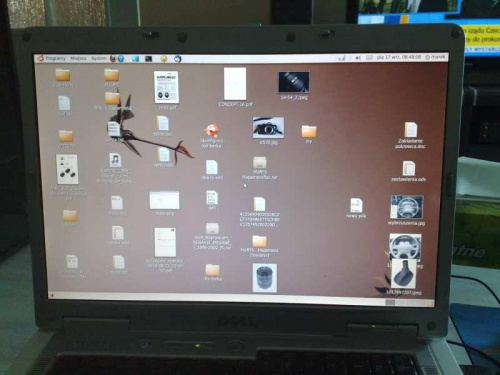Open the mail indicator envelope icon
This screenshot has height=375, width=500.
pyautogui.click(x=369, y=58)
